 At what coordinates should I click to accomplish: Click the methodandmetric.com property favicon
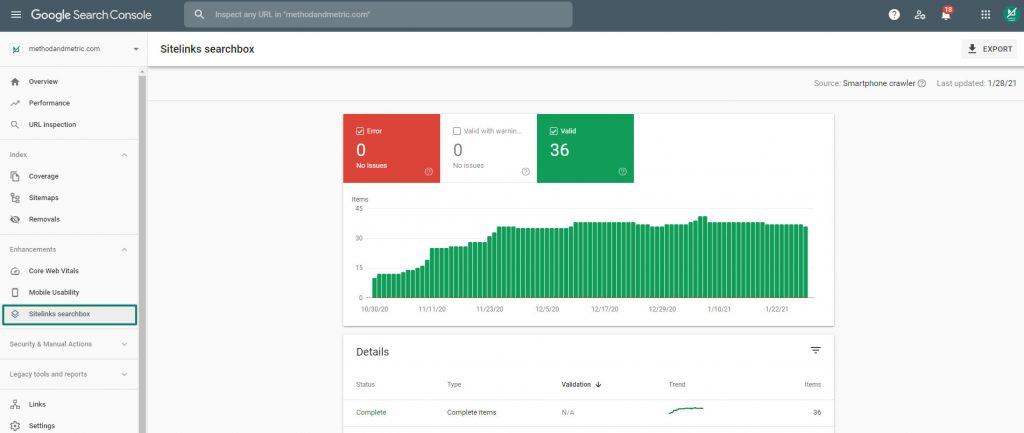coord(16,49)
